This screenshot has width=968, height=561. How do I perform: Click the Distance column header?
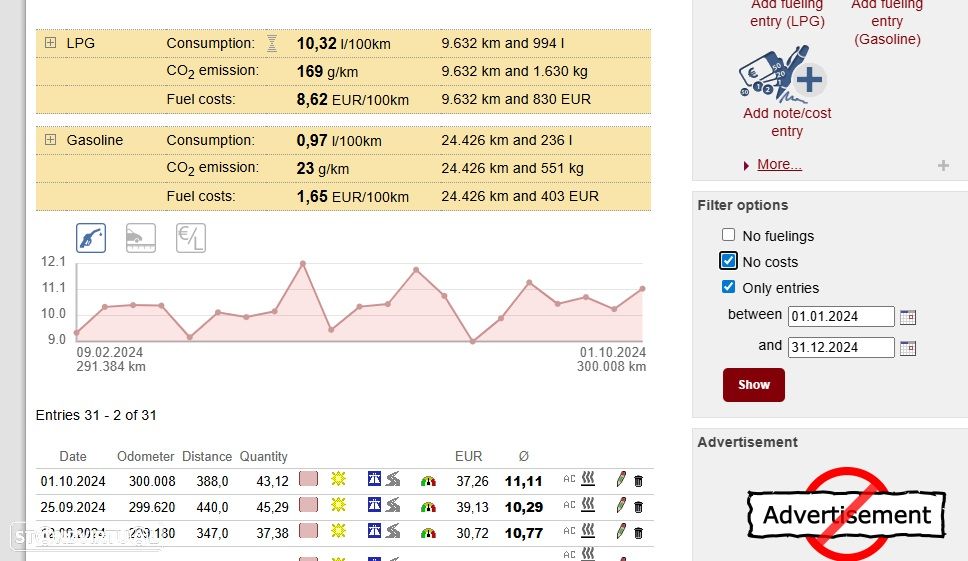pos(207,456)
